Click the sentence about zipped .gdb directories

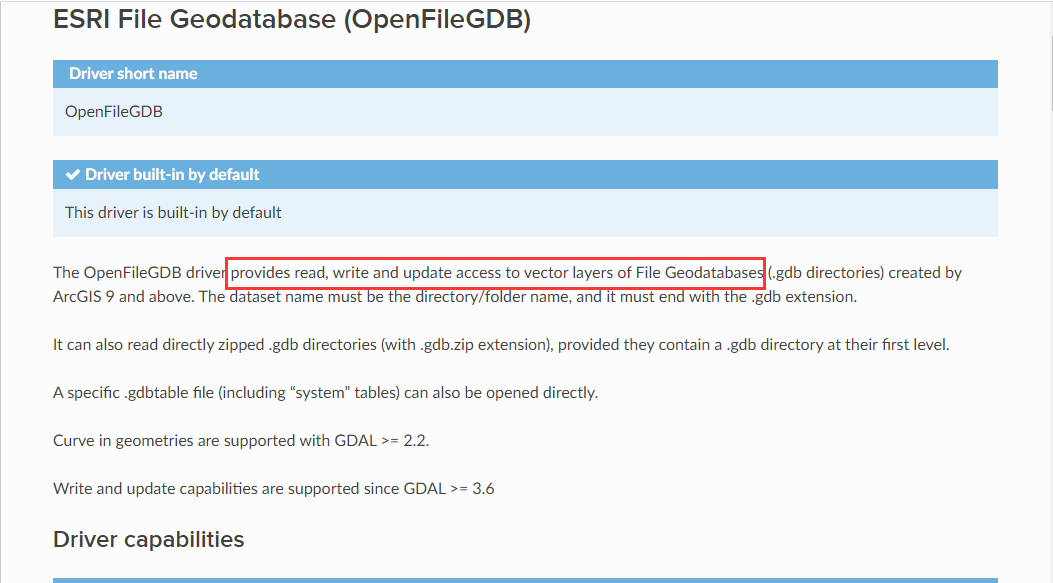501,345
